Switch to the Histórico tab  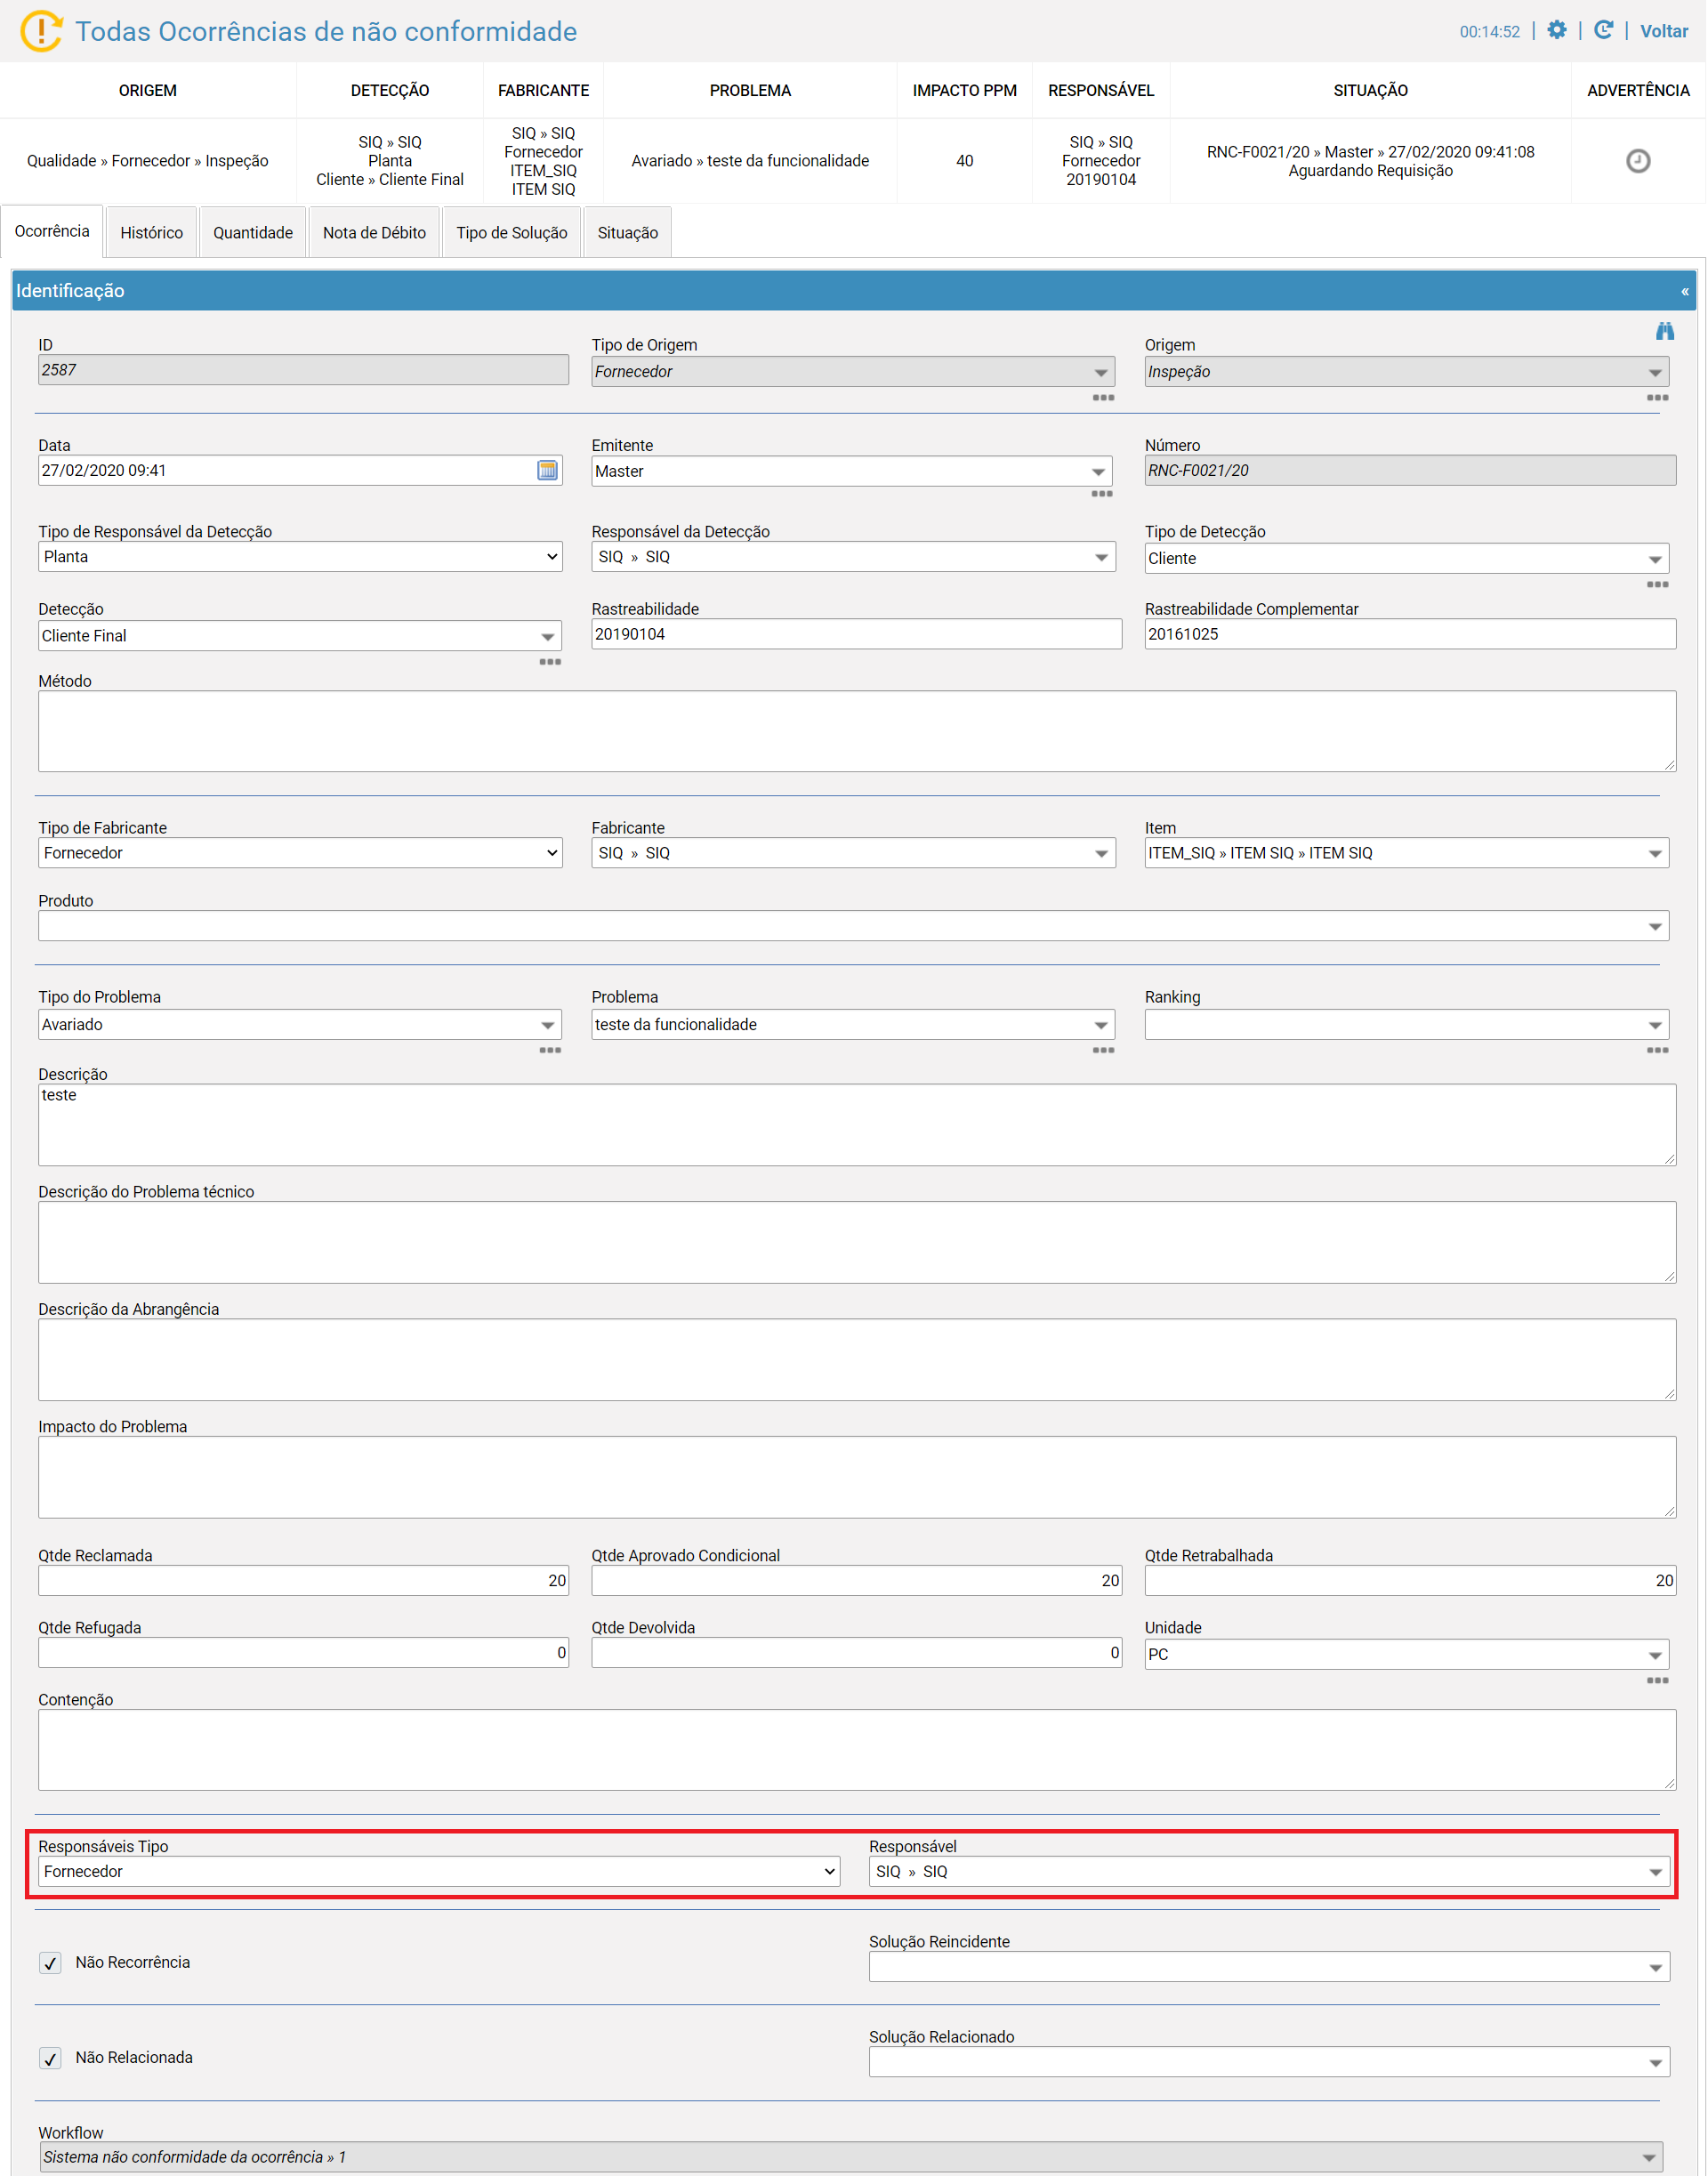click(152, 232)
